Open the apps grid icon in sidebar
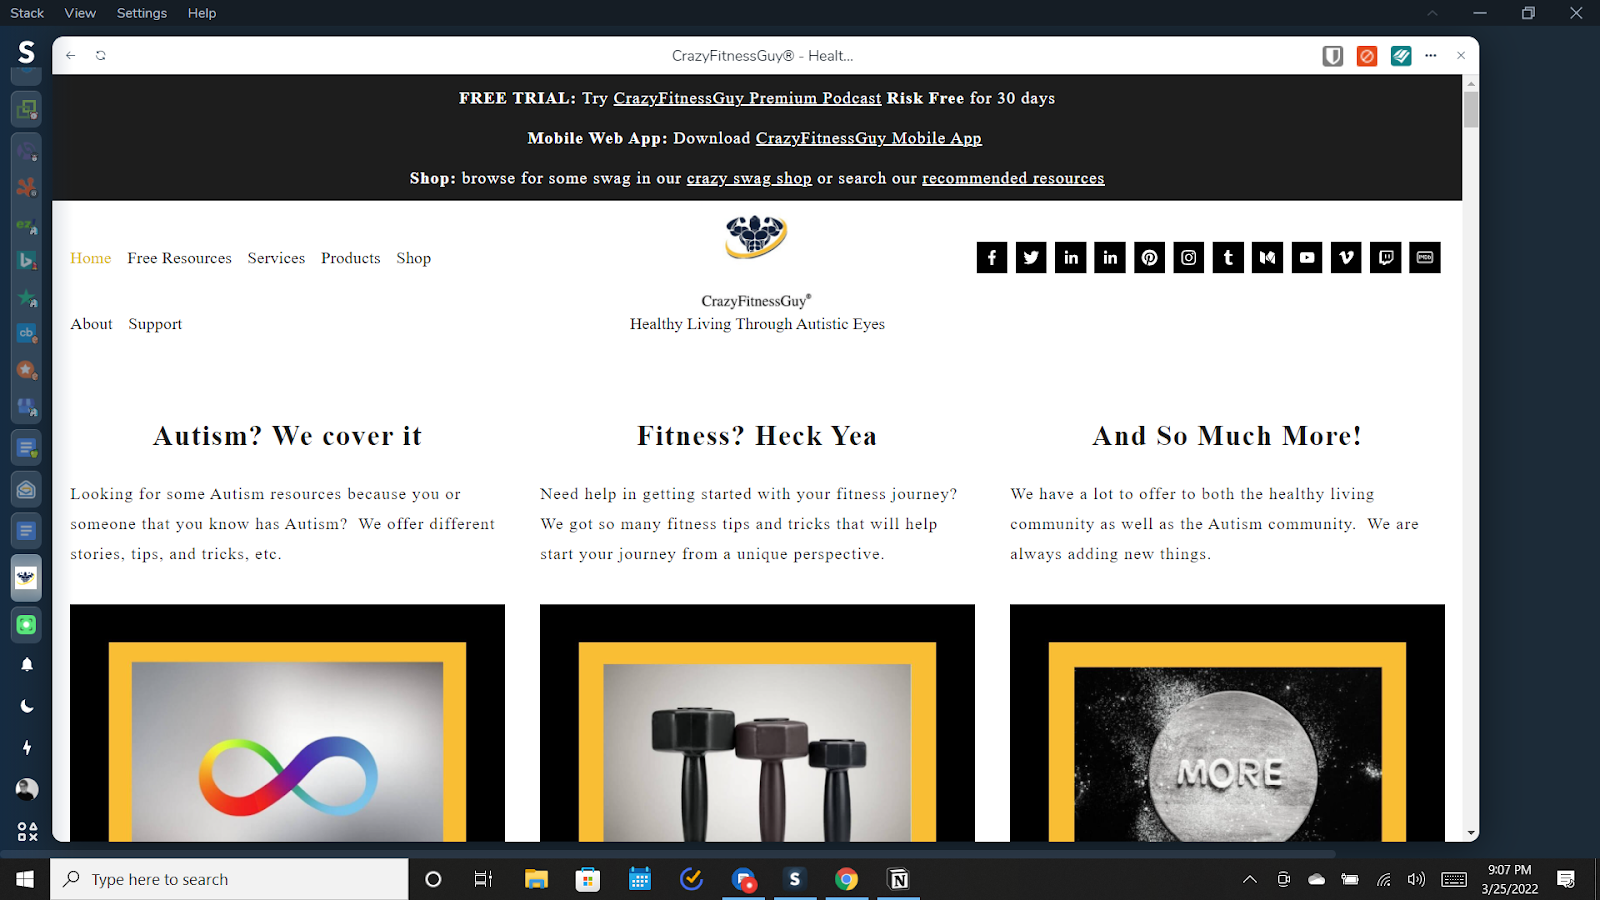Screen dimensions: 1600x900 [27, 831]
